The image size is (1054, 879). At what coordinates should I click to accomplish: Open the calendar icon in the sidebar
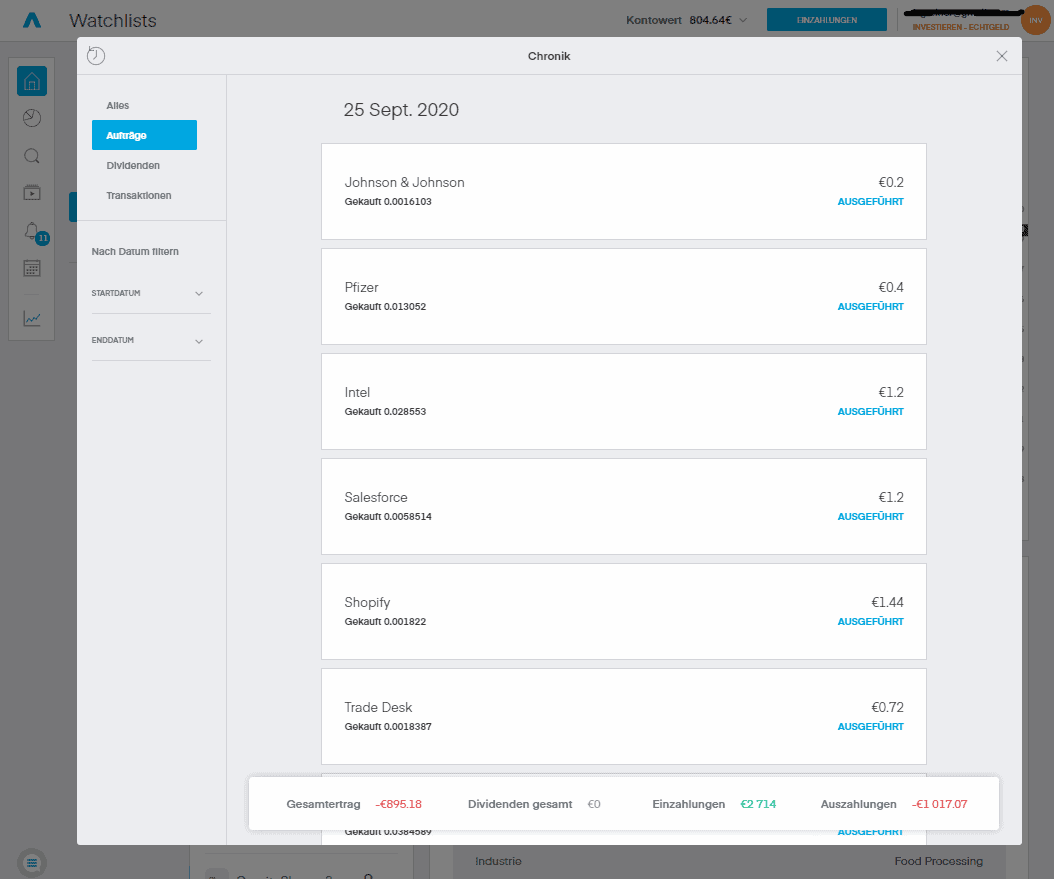coord(32,268)
